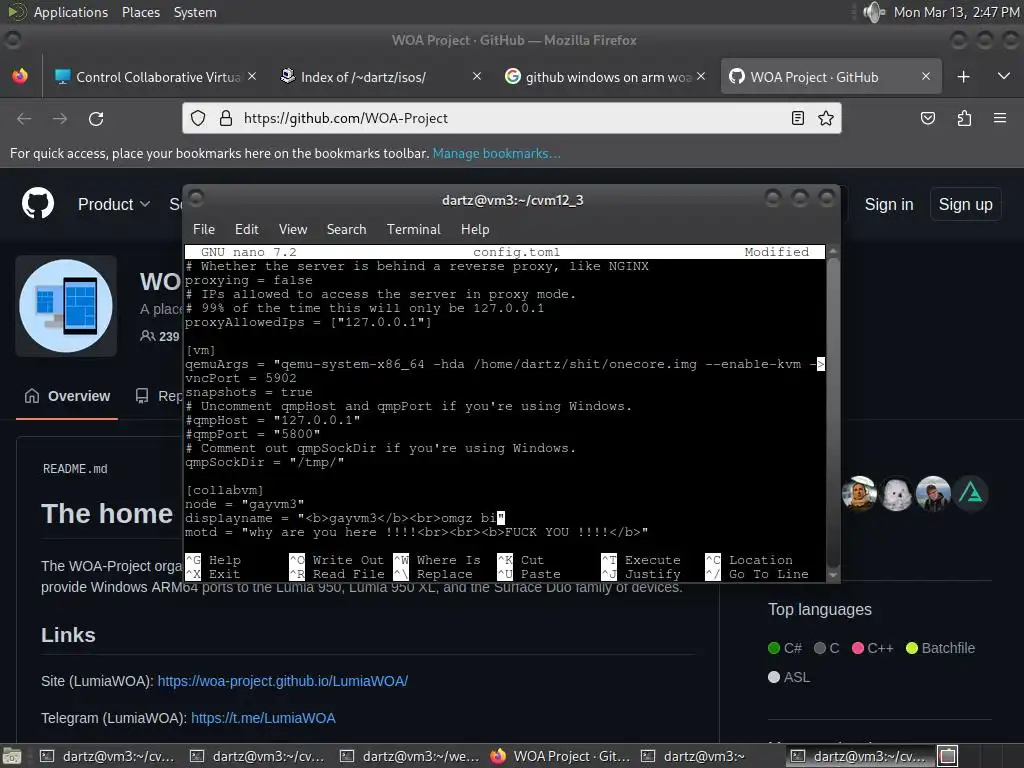
Task: Click show desktop icon in bottom panel
Action: pos(12,756)
